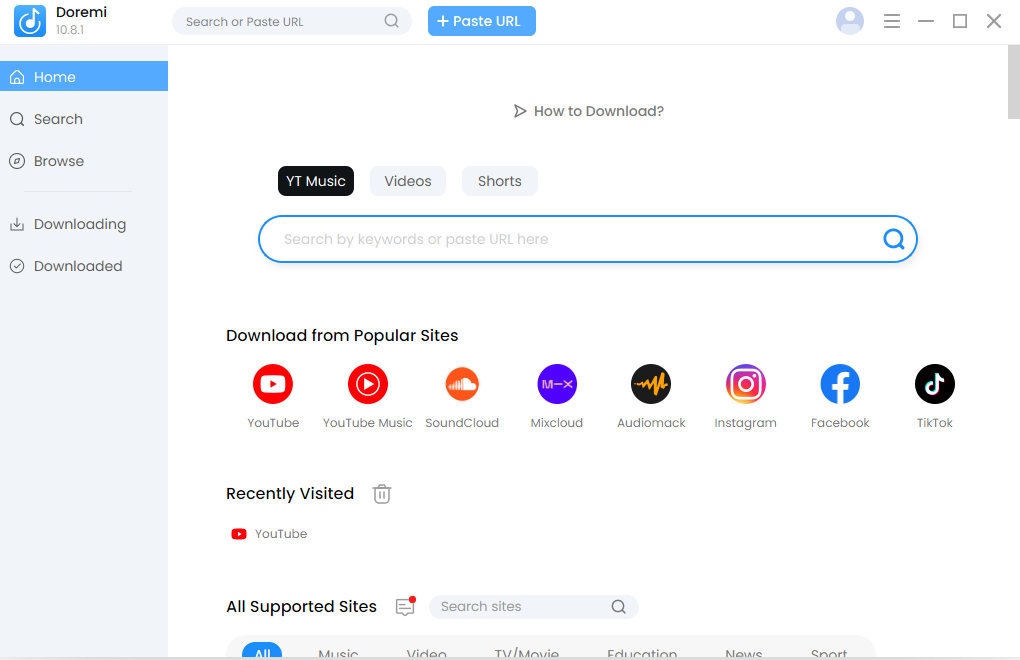This screenshot has height=660, width=1020.
Task: Minimize the Doremi window
Action: pyautogui.click(x=926, y=21)
